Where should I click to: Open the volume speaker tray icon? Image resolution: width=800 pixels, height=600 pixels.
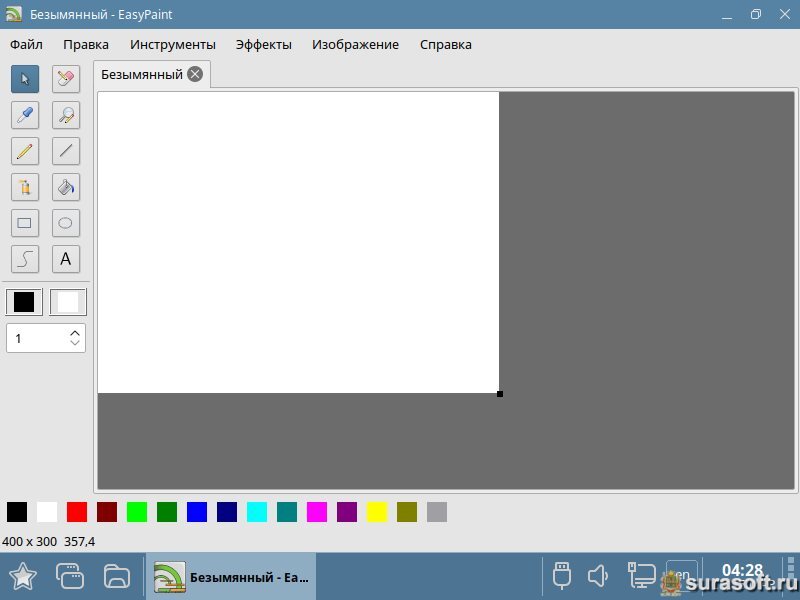coord(597,576)
